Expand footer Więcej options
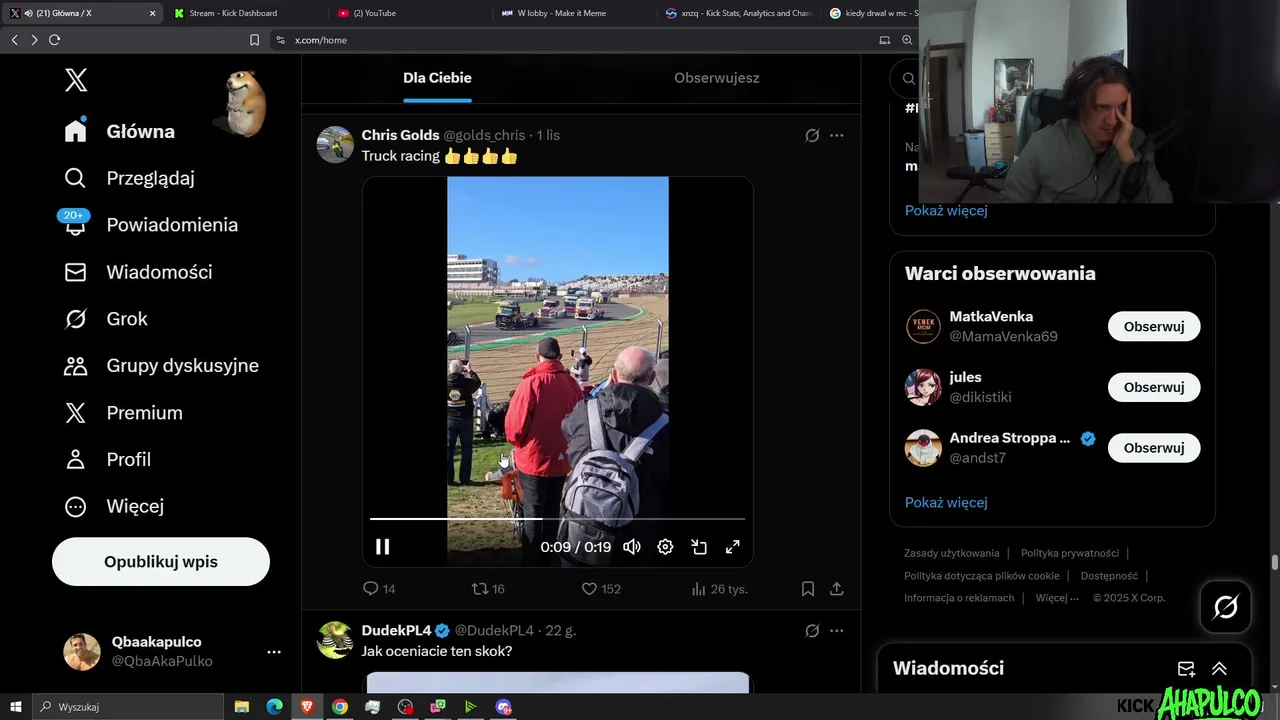The image size is (1280, 720). point(1057,598)
